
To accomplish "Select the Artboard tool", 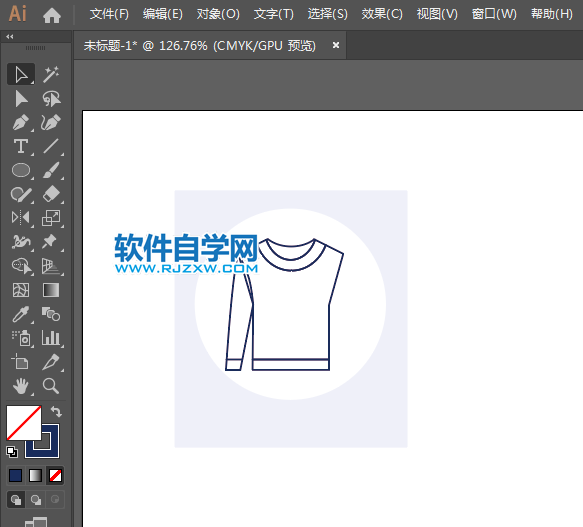I will pyautogui.click(x=21, y=361).
